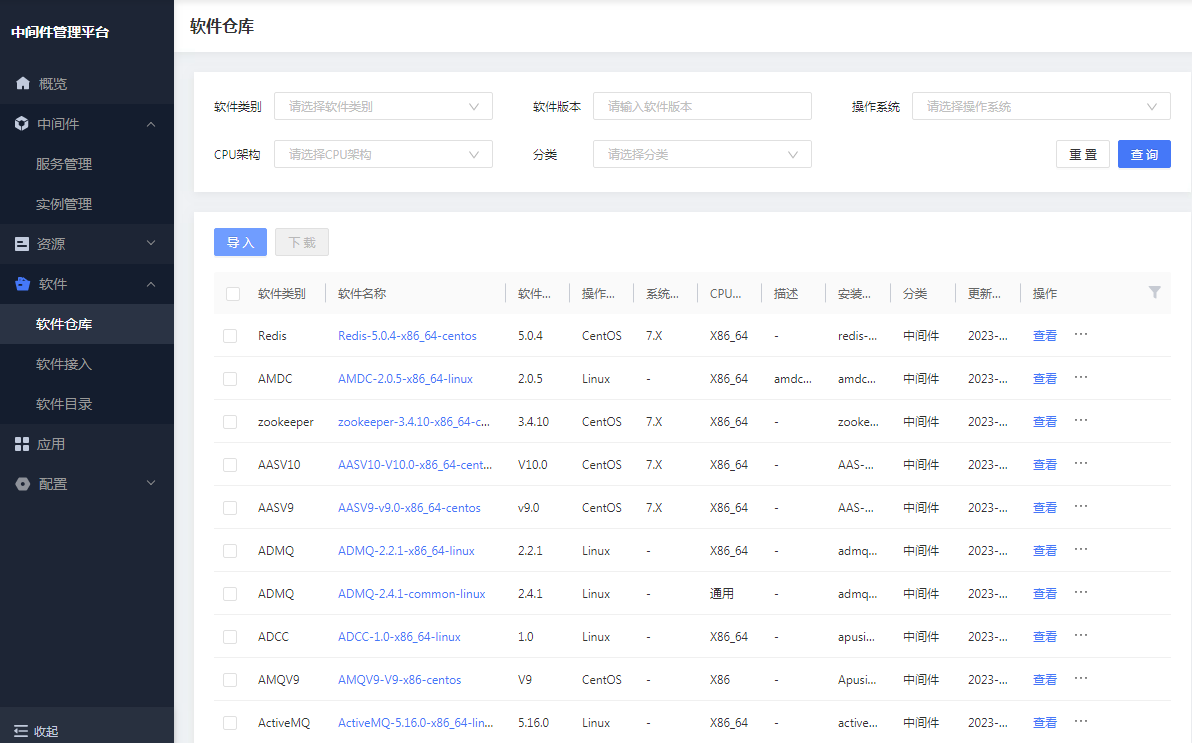1192x743 pixels.
Task: Check the AMQV9 row checkbox
Action: pyautogui.click(x=230, y=680)
